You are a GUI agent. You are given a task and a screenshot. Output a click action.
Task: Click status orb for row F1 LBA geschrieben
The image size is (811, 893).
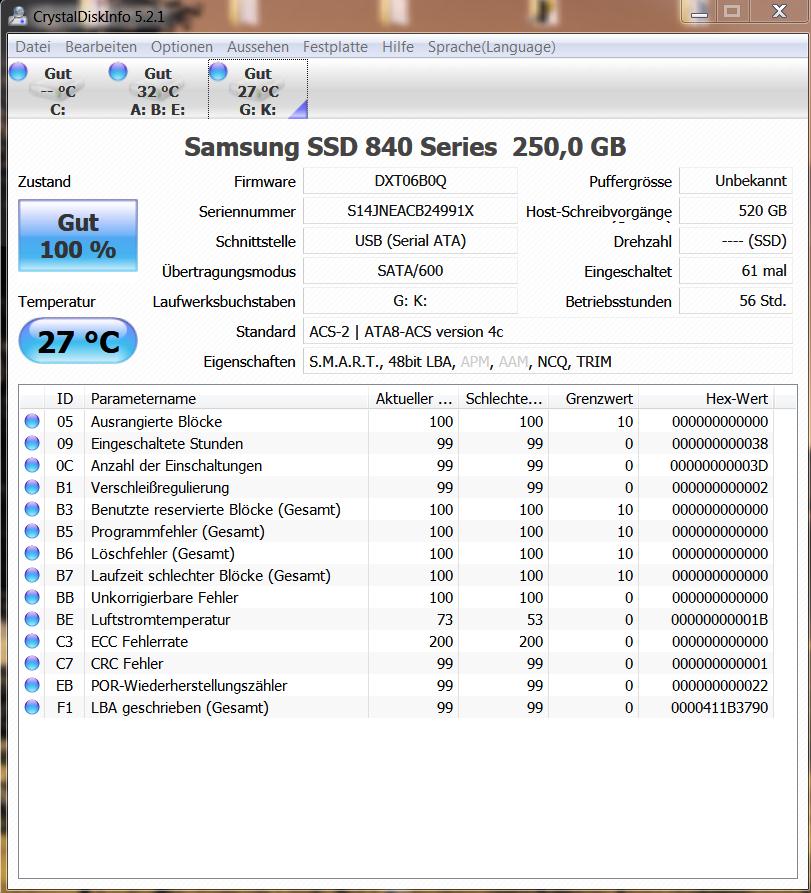coord(32,707)
